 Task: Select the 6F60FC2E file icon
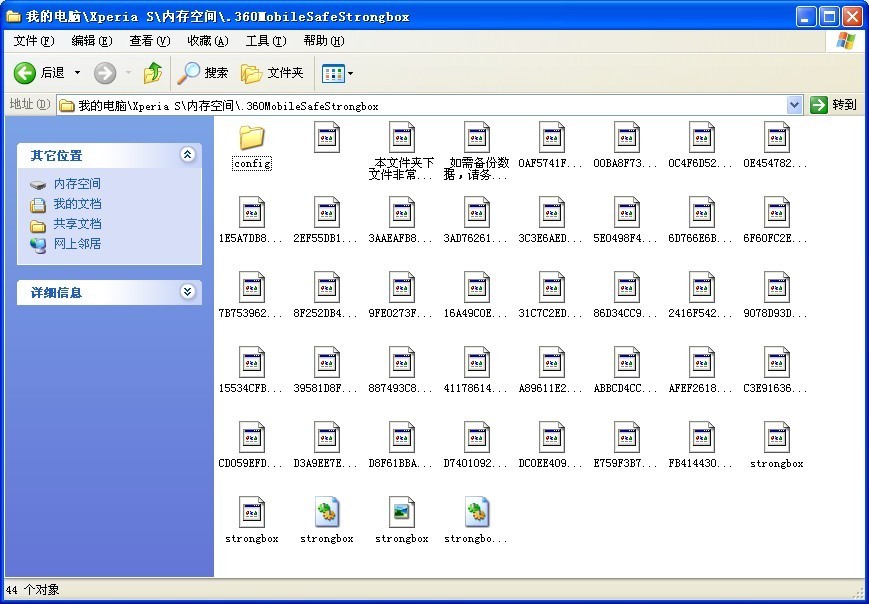pos(776,212)
